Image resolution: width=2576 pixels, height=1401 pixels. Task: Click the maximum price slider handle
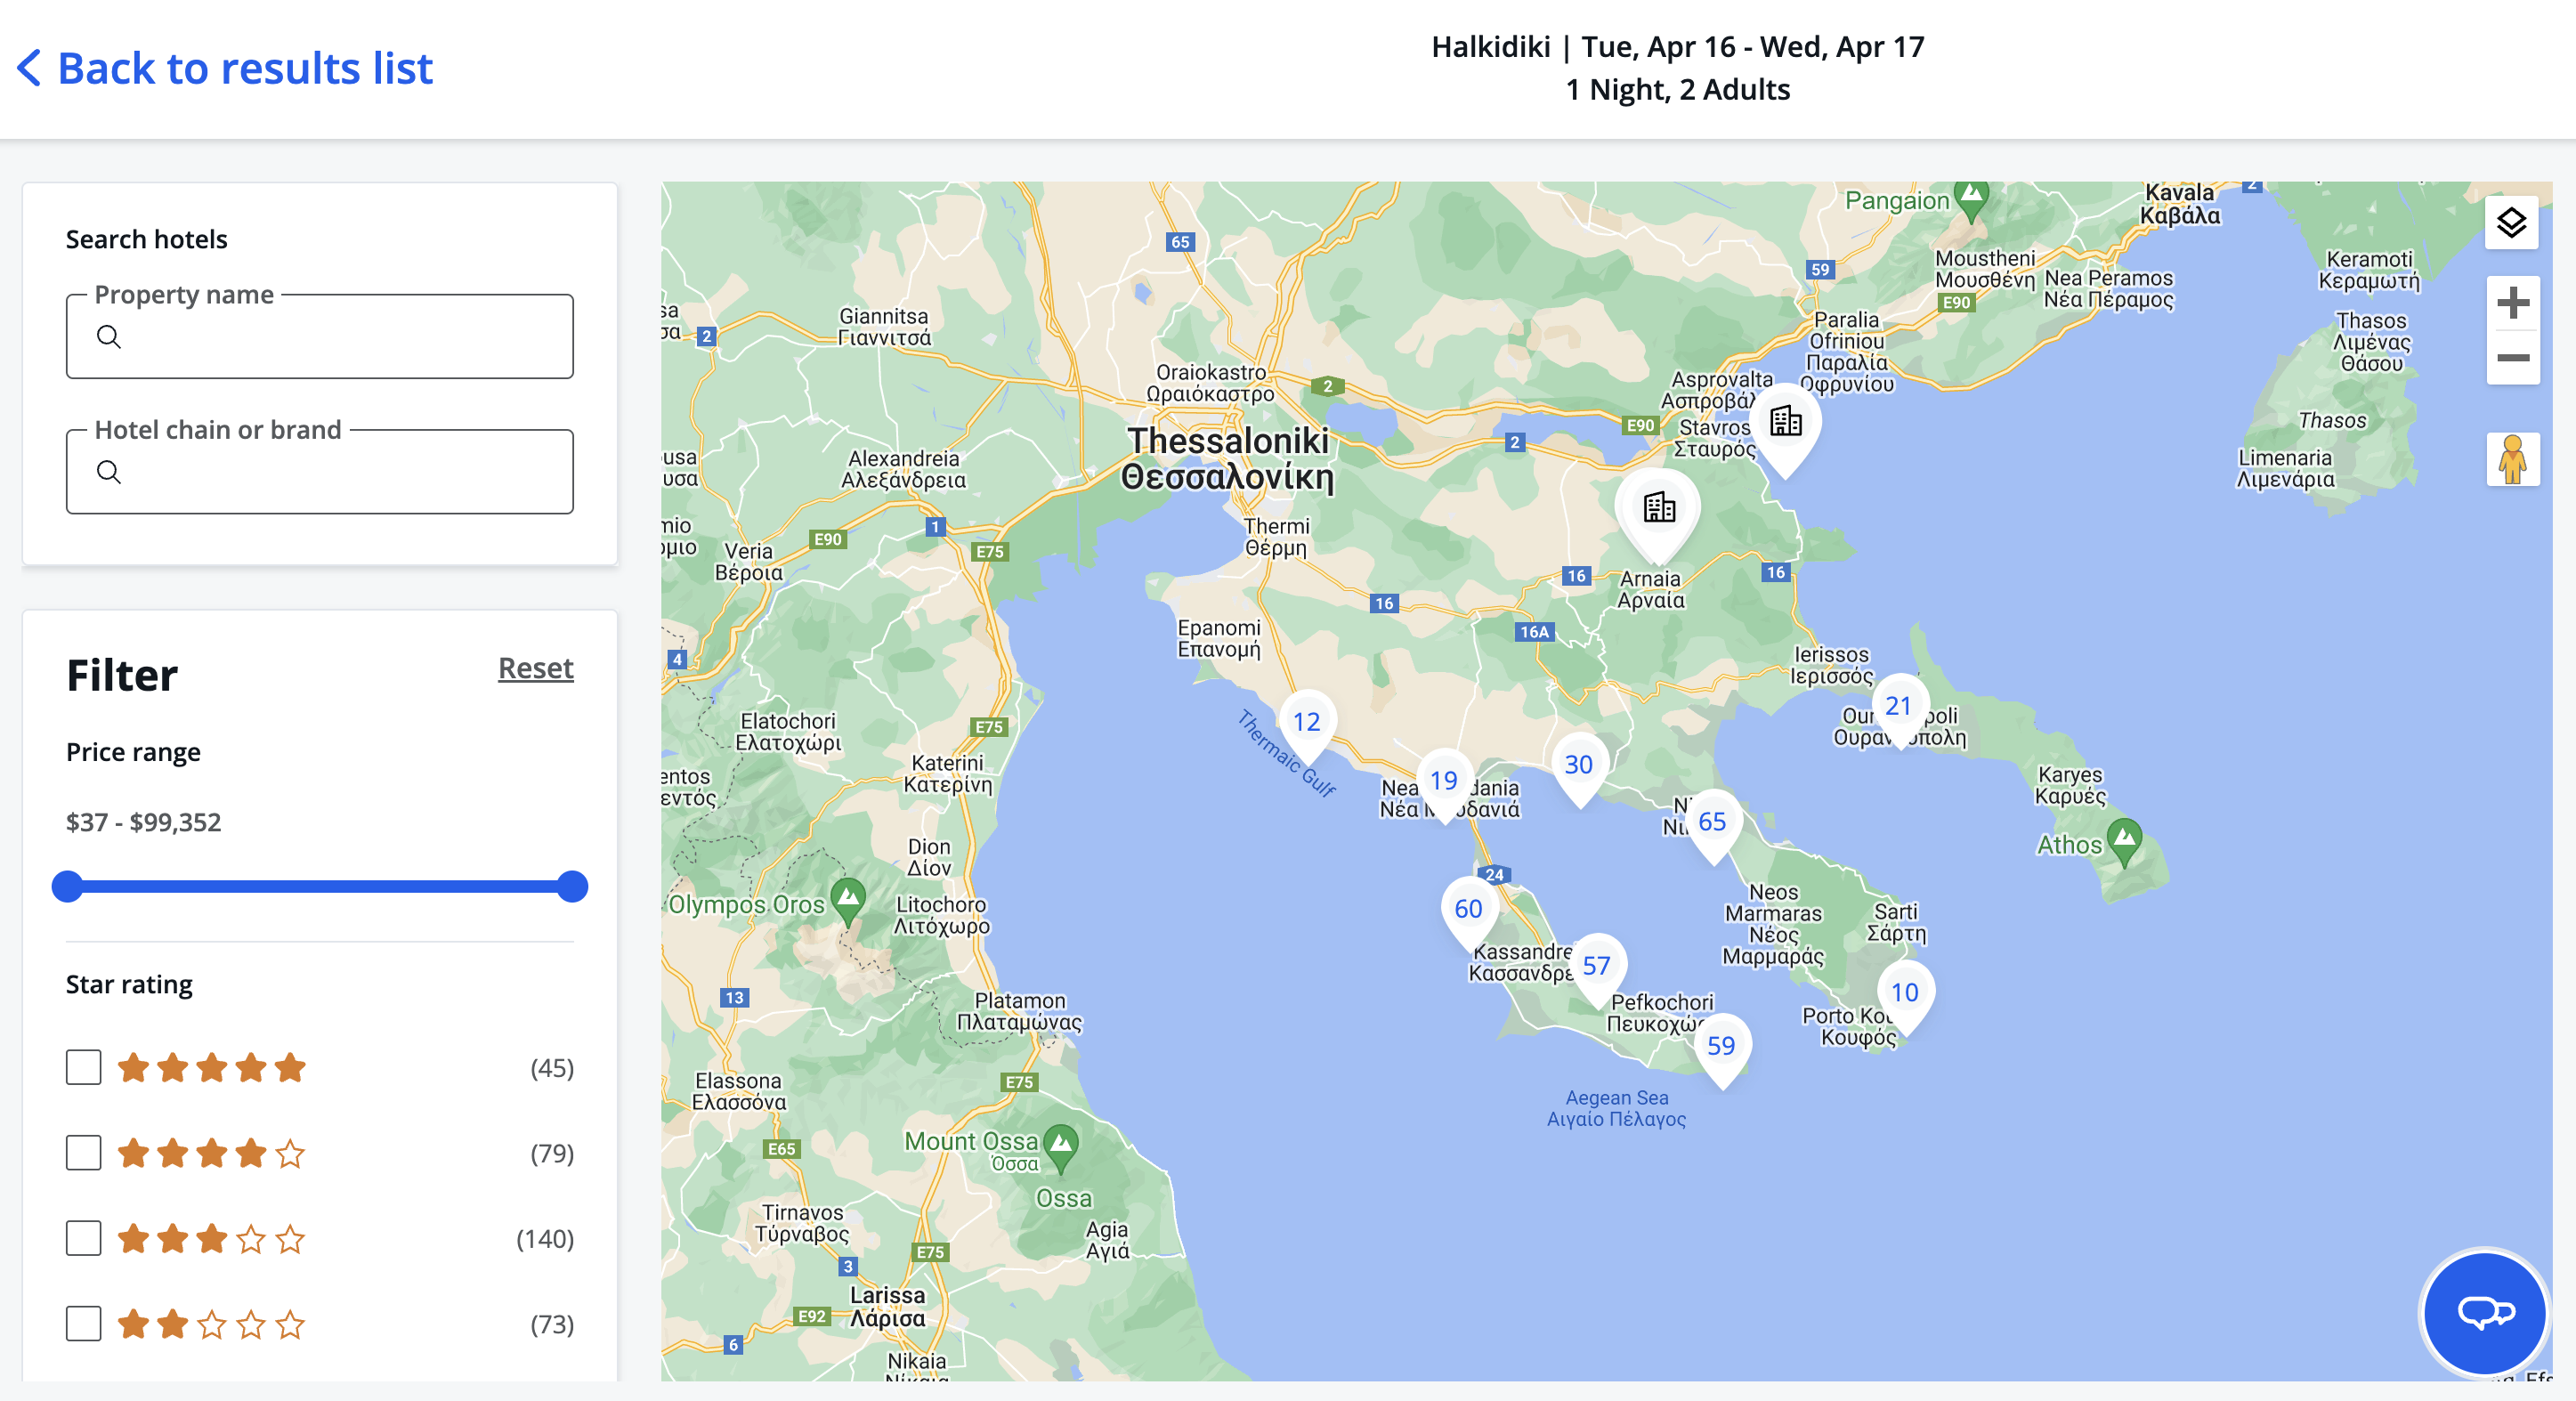[572, 886]
